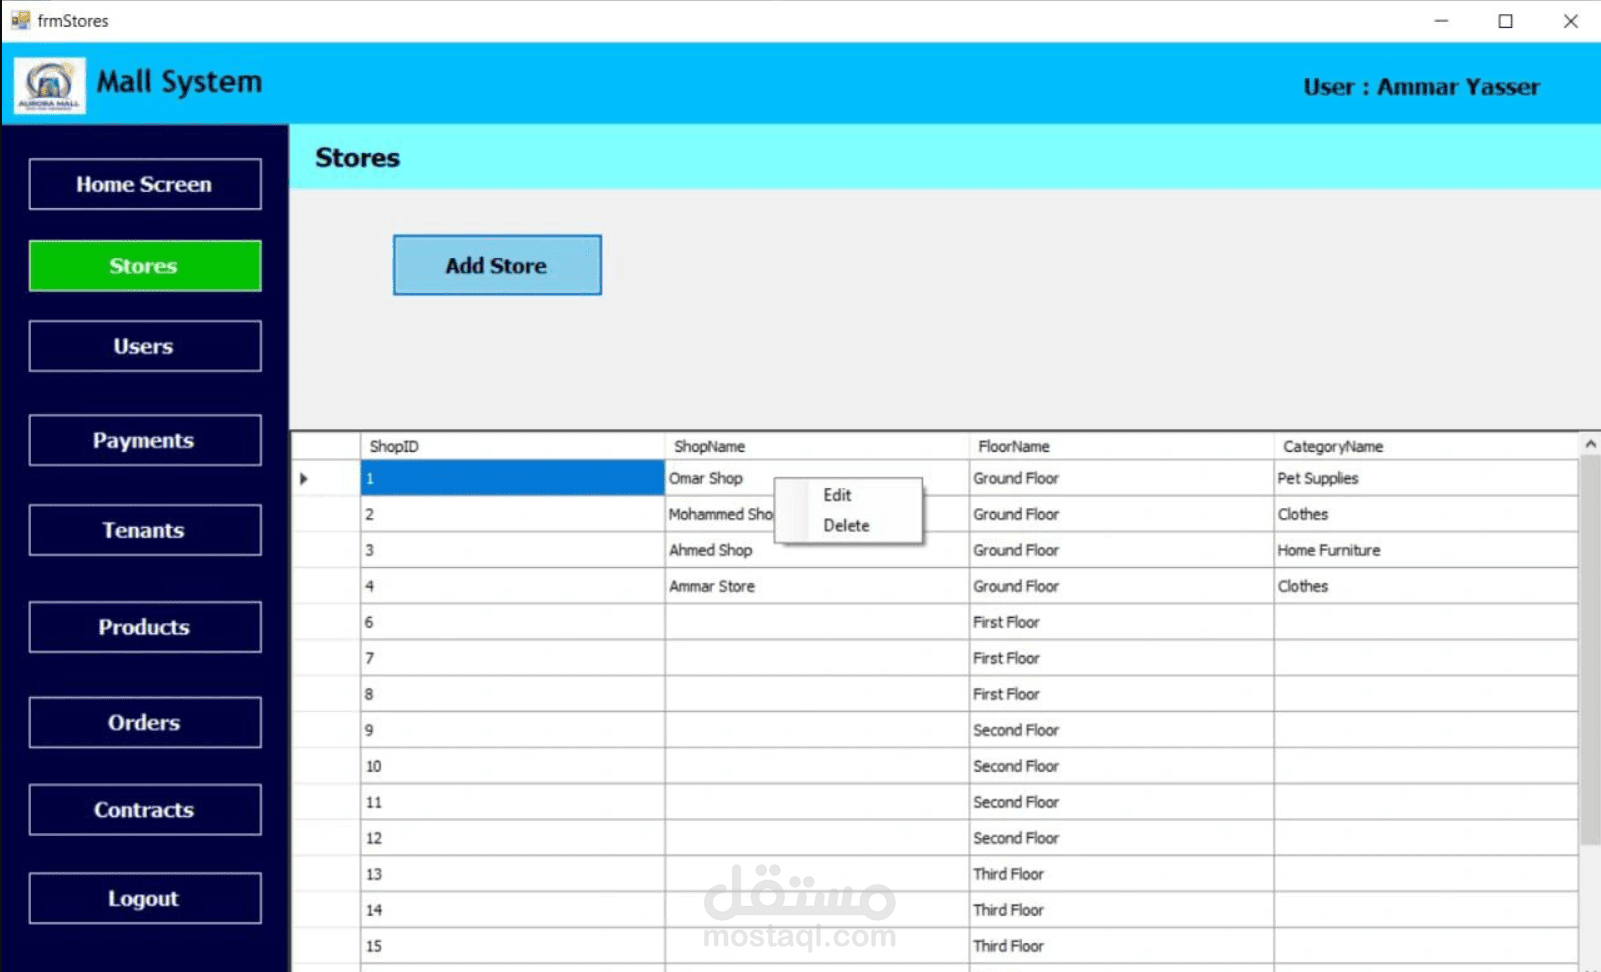Viewport: 1601px width, 972px height.
Task: Click the Add Store button
Action: click(x=497, y=265)
